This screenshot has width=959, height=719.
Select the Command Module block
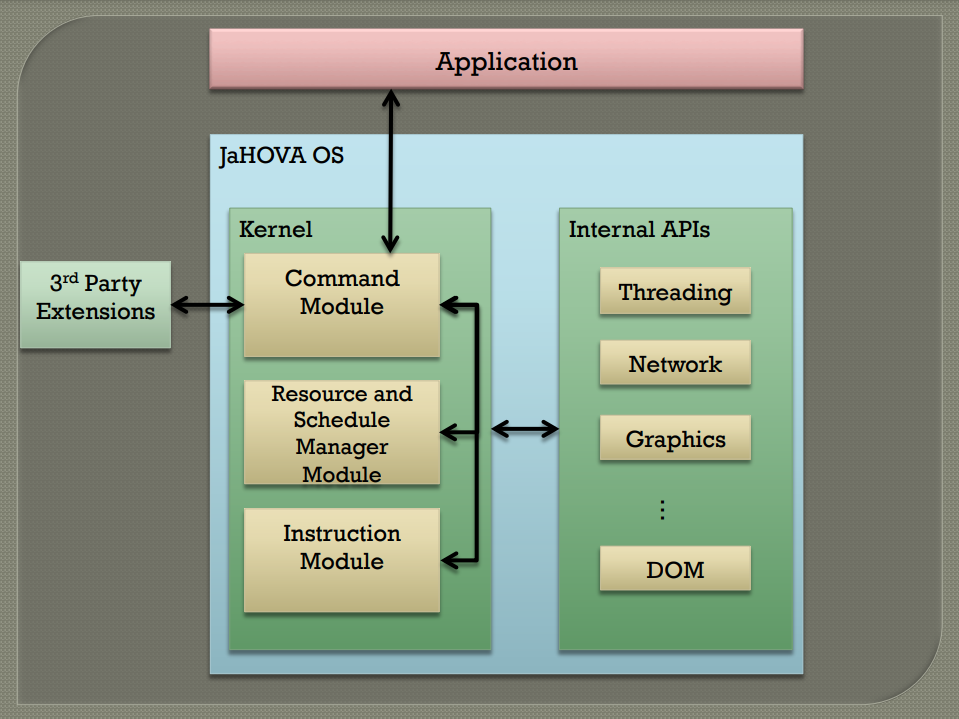pos(342,305)
